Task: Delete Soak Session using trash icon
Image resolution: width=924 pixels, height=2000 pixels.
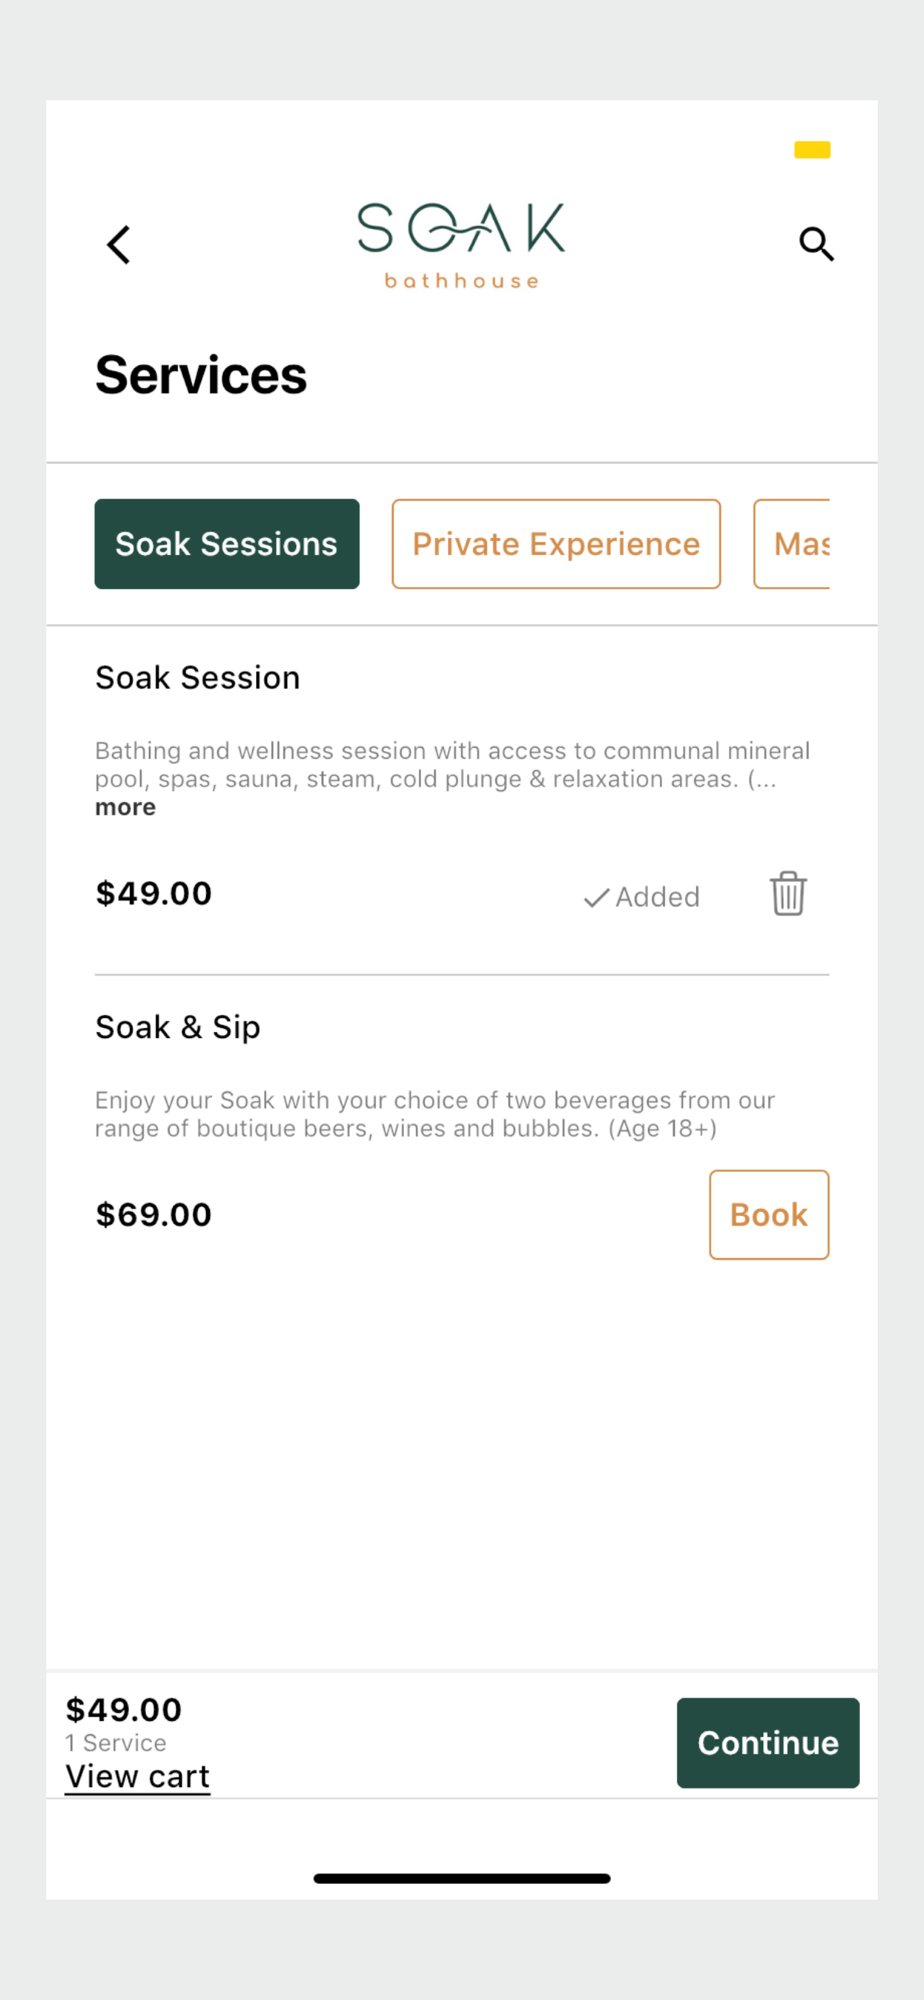Action: [788, 893]
